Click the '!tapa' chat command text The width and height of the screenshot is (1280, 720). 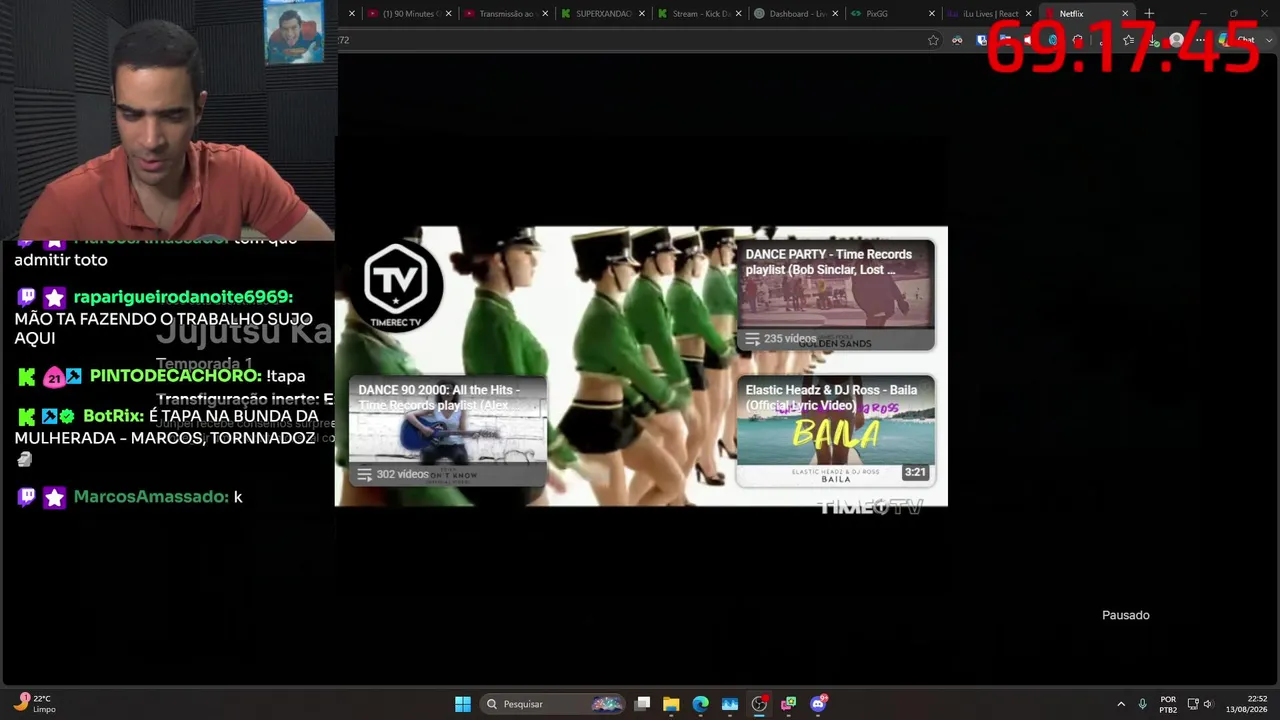[286, 376]
